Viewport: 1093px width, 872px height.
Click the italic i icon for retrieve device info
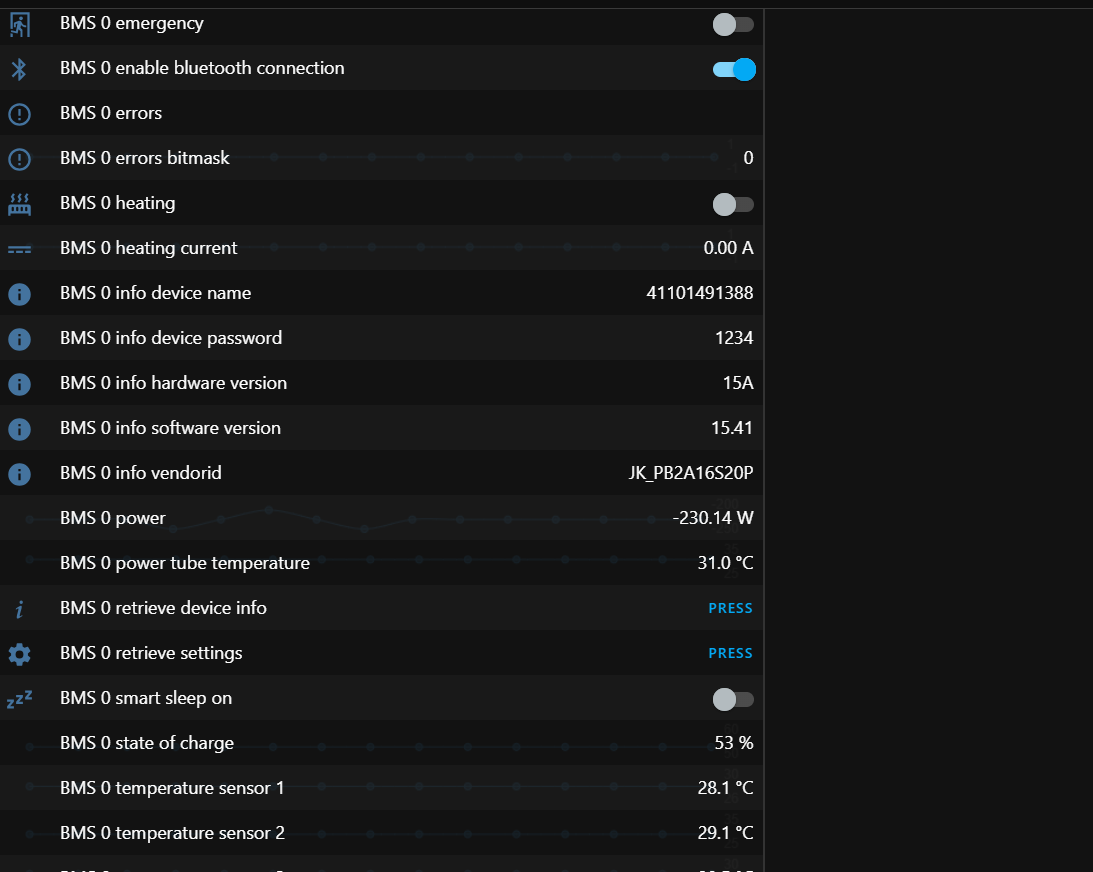click(20, 609)
